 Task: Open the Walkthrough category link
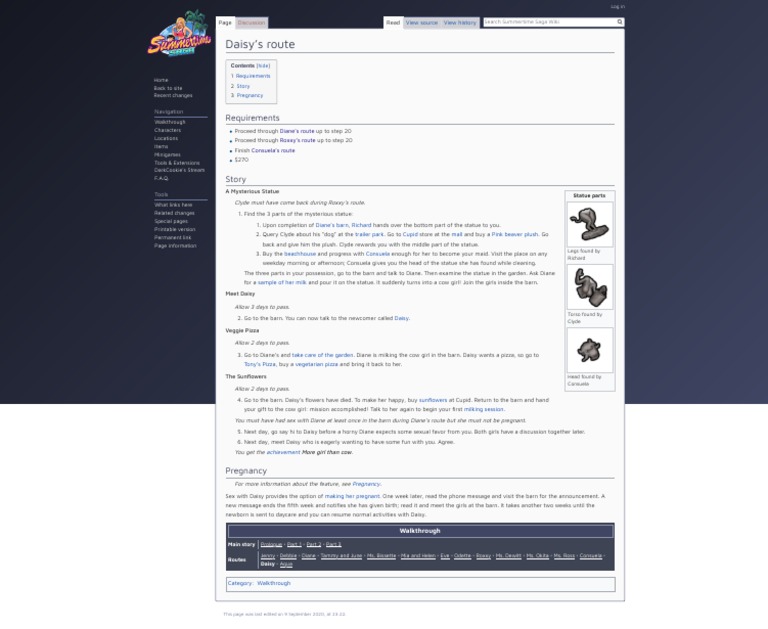pyautogui.click(x=274, y=583)
